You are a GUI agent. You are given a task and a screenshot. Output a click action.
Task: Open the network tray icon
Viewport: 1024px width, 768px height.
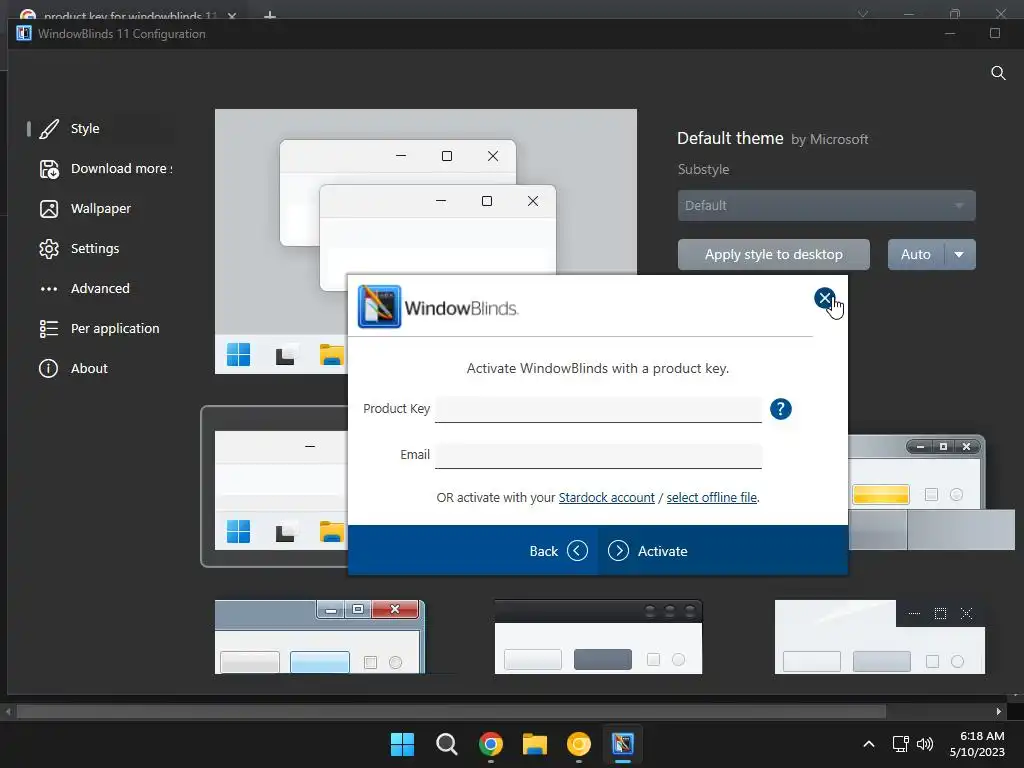click(x=901, y=744)
